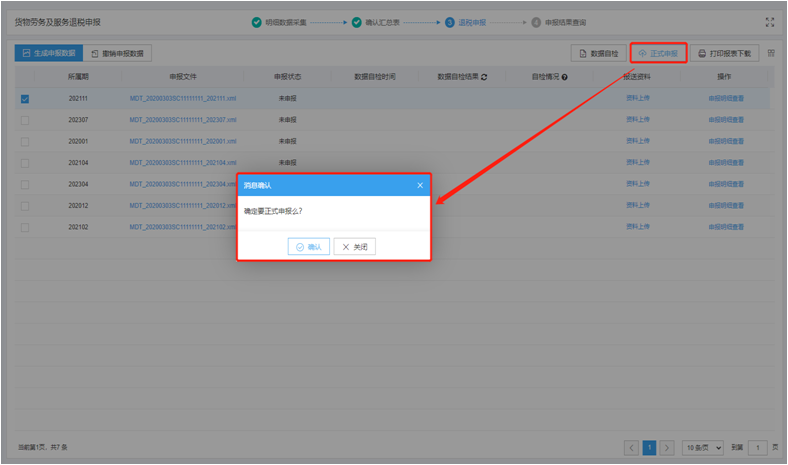Click the jump-to page number input field
Image resolution: width=788 pixels, height=465 pixels.
pos(758,448)
